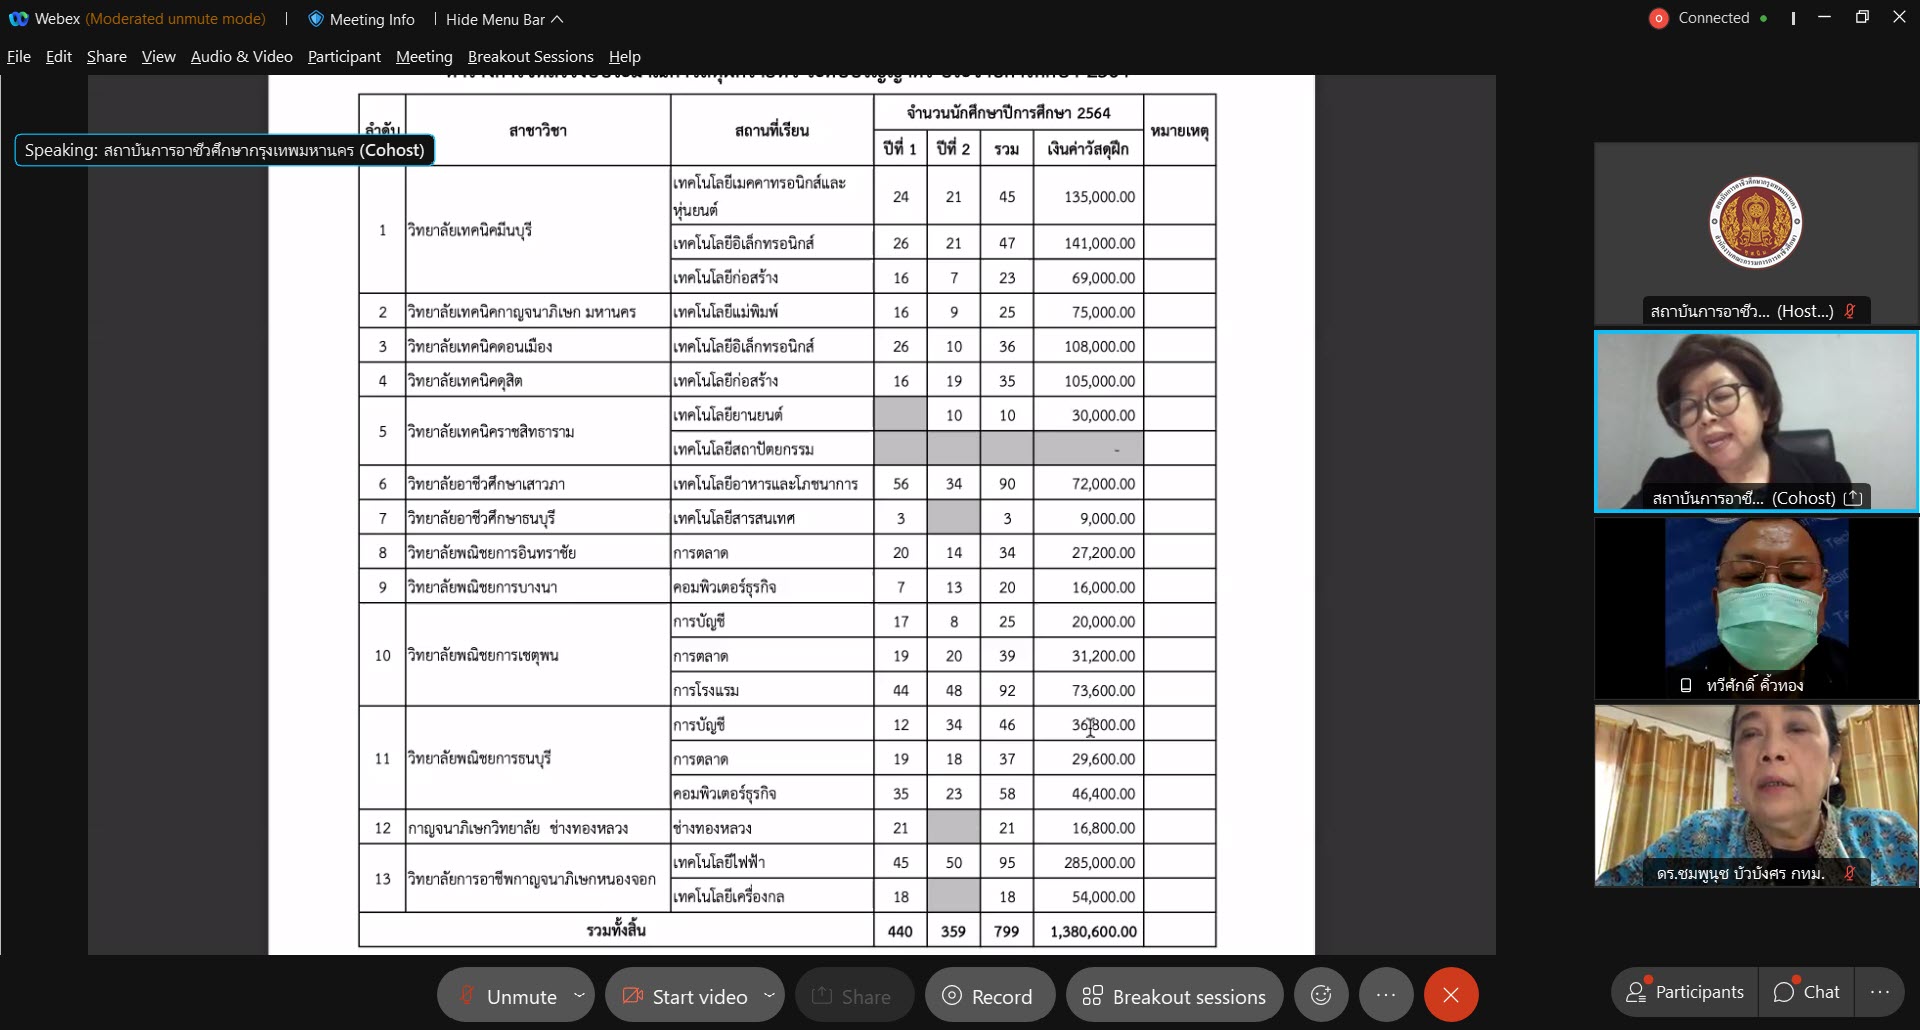Select the Cohost speaker video thumbnail
Image resolution: width=1920 pixels, height=1030 pixels.
coord(1756,421)
